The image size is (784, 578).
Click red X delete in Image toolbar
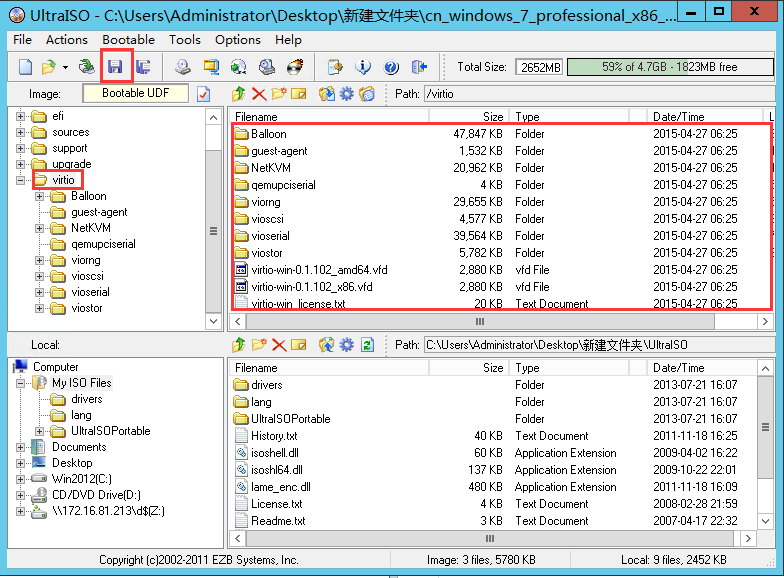259,94
